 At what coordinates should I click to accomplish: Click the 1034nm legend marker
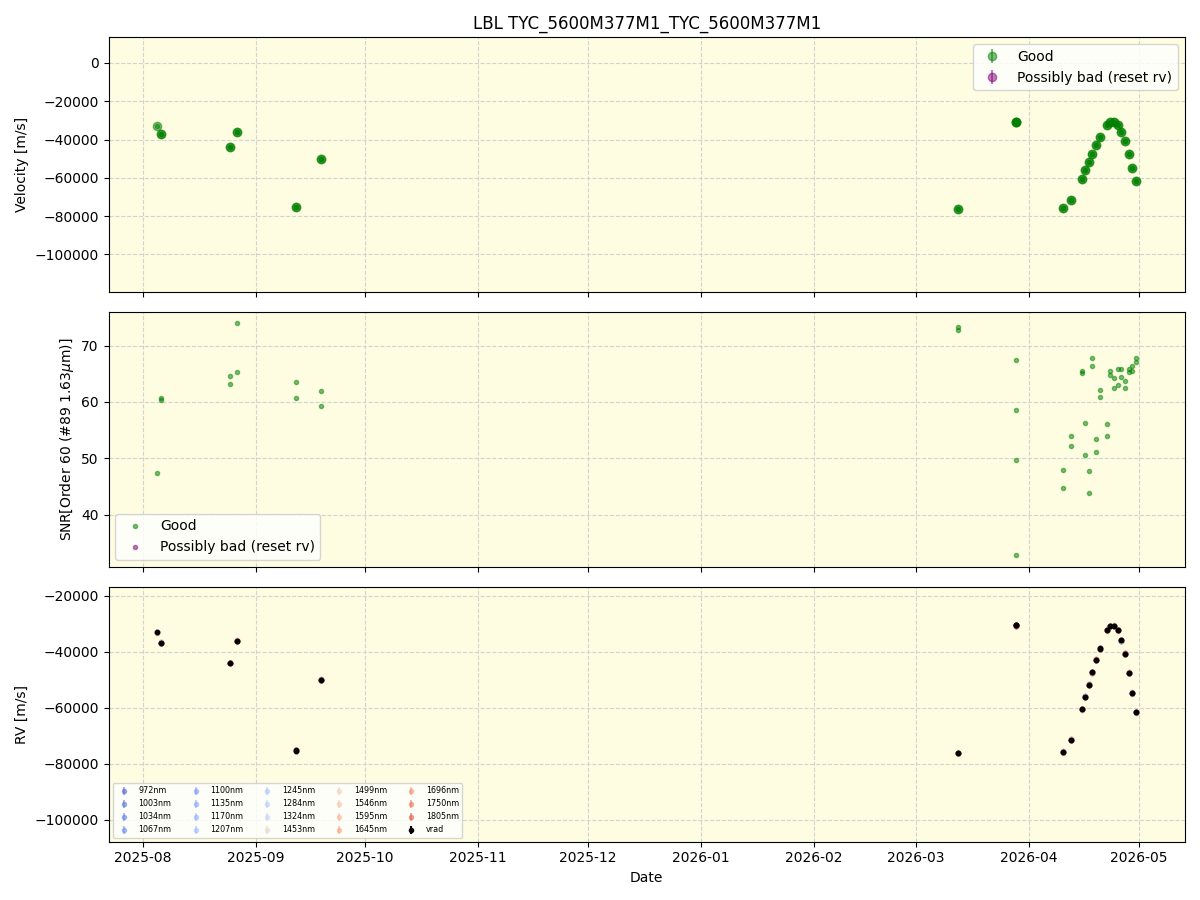(x=124, y=817)
